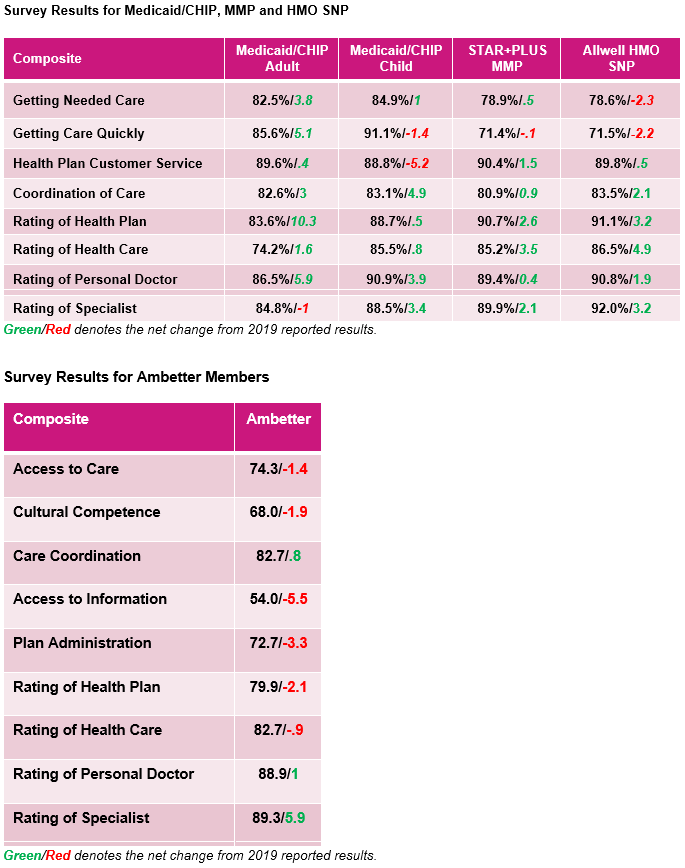The image size is (685, 868).
Task: Select the 89.3/5.9 Rating of Specialist value
Action: 279,818
